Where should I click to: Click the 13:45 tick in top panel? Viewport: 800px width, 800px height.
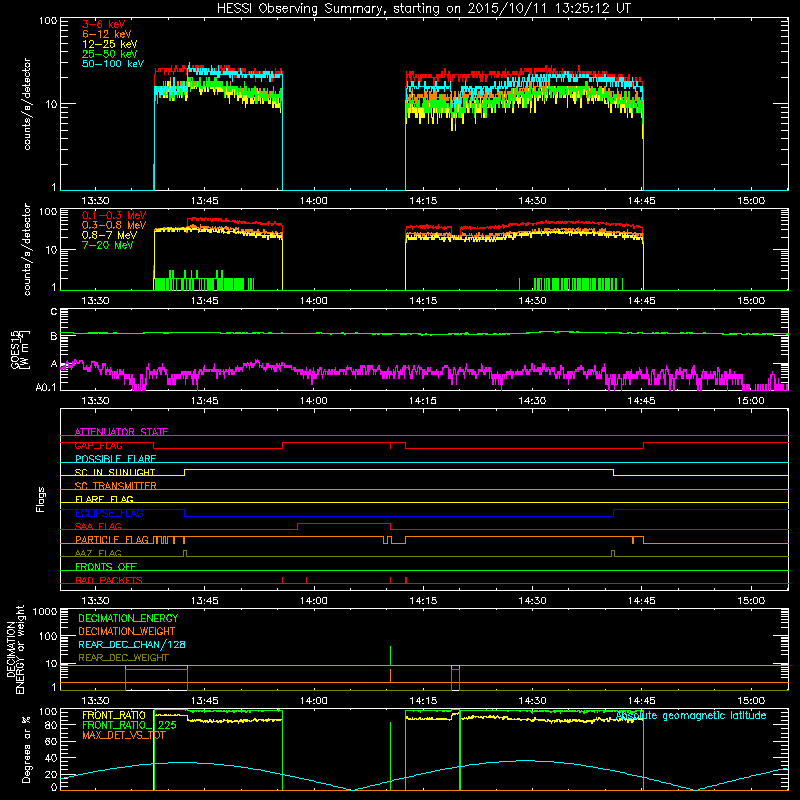(x=205, y=201)
